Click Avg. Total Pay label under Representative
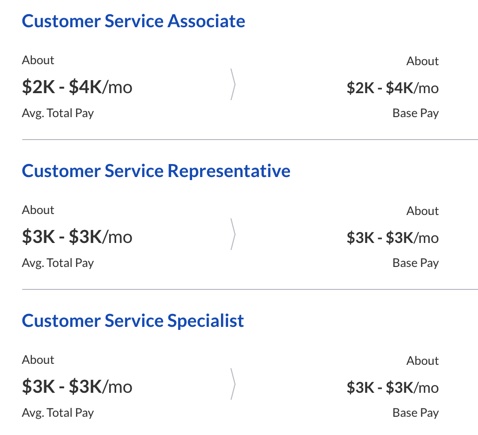Screen dimensions: 478x435 click(58, 263)
